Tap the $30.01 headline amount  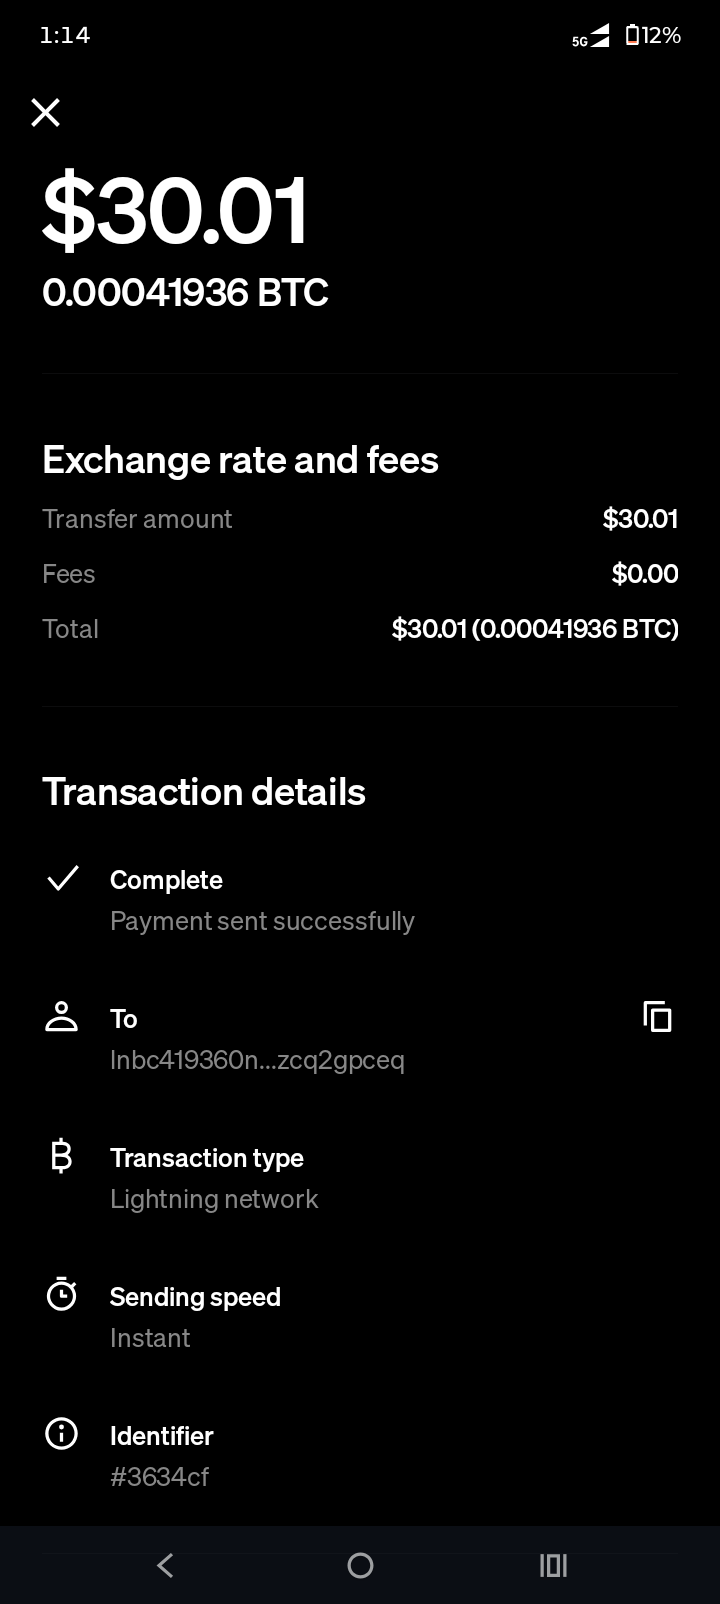[x=176, y=211]
